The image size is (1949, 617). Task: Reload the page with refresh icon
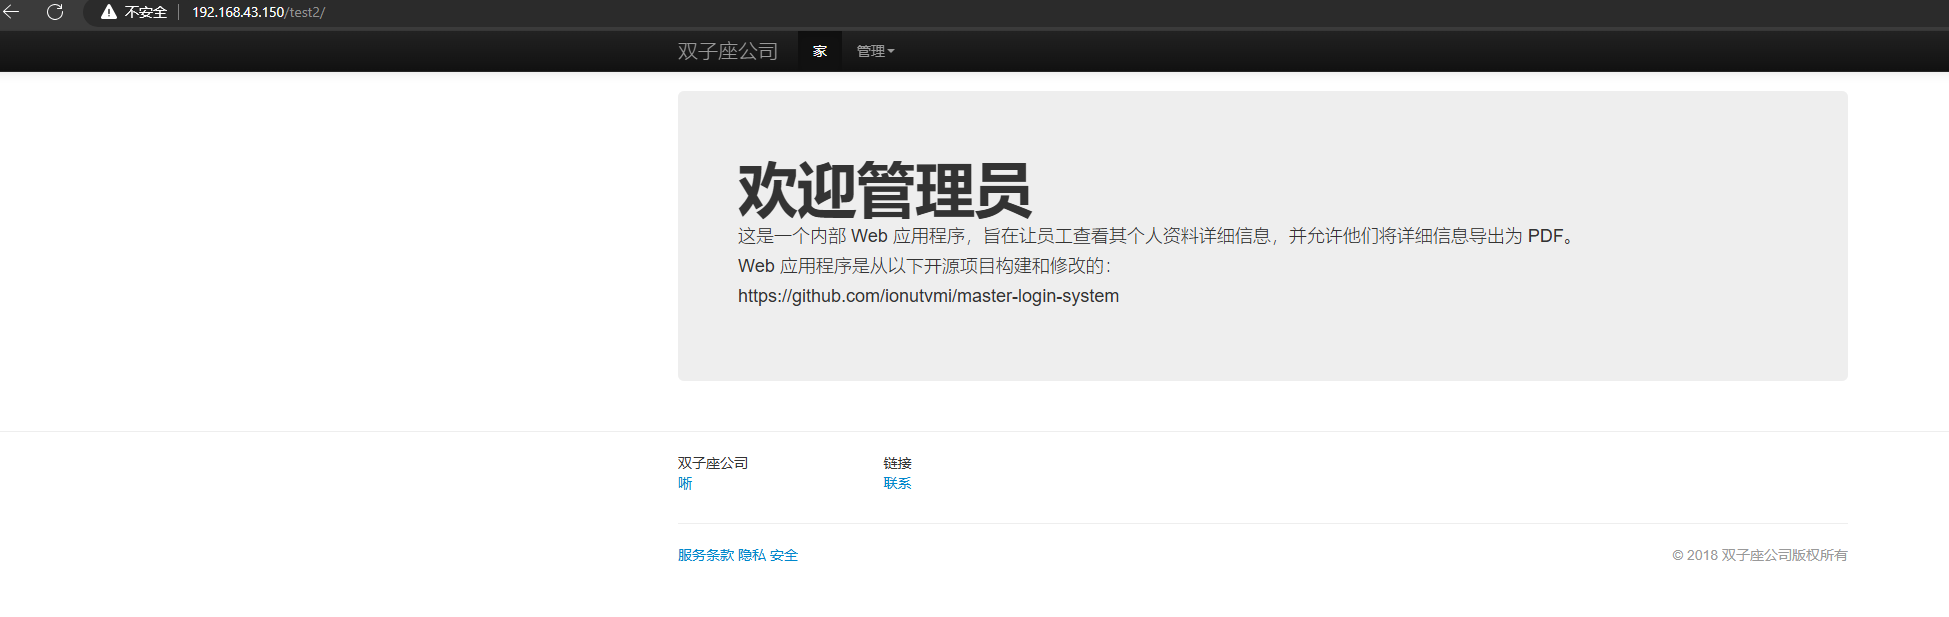[x=55, y=12]
